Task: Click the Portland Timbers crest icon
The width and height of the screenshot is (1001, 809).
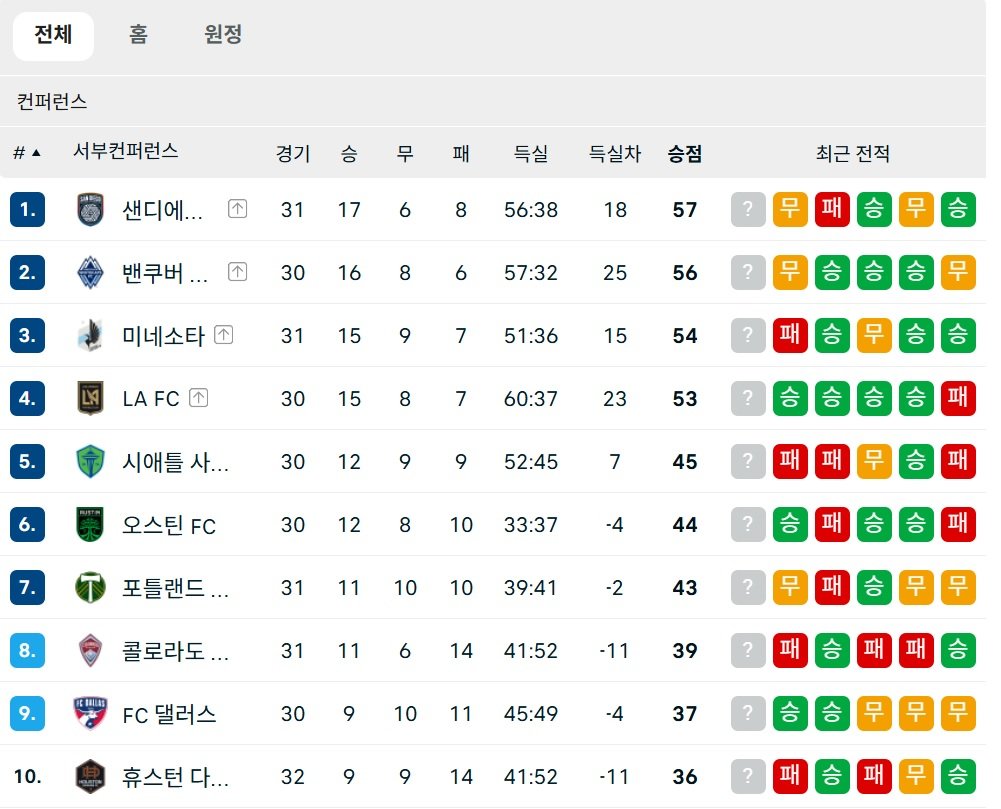Action: (90, 588)
